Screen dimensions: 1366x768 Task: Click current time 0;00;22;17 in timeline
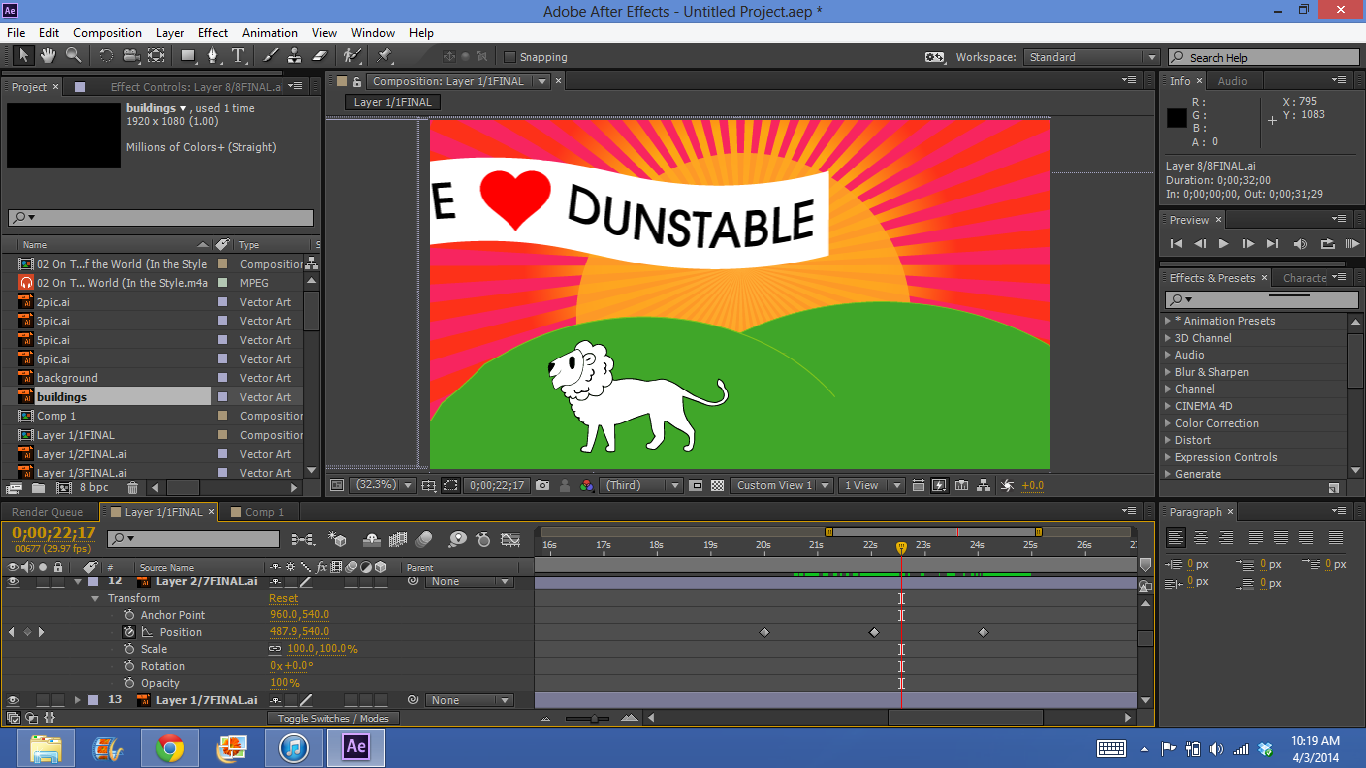[x=54, y=533]
